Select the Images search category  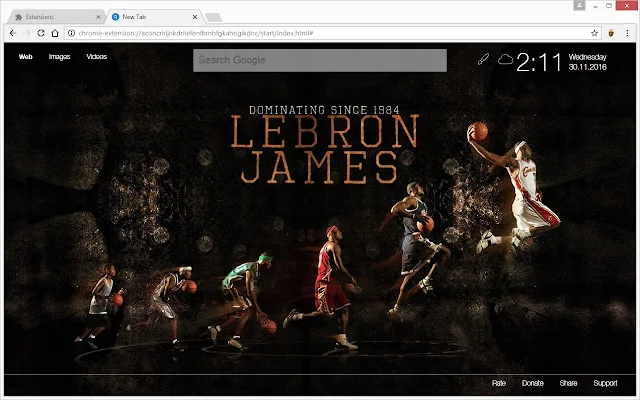click(x=60, y=57)
